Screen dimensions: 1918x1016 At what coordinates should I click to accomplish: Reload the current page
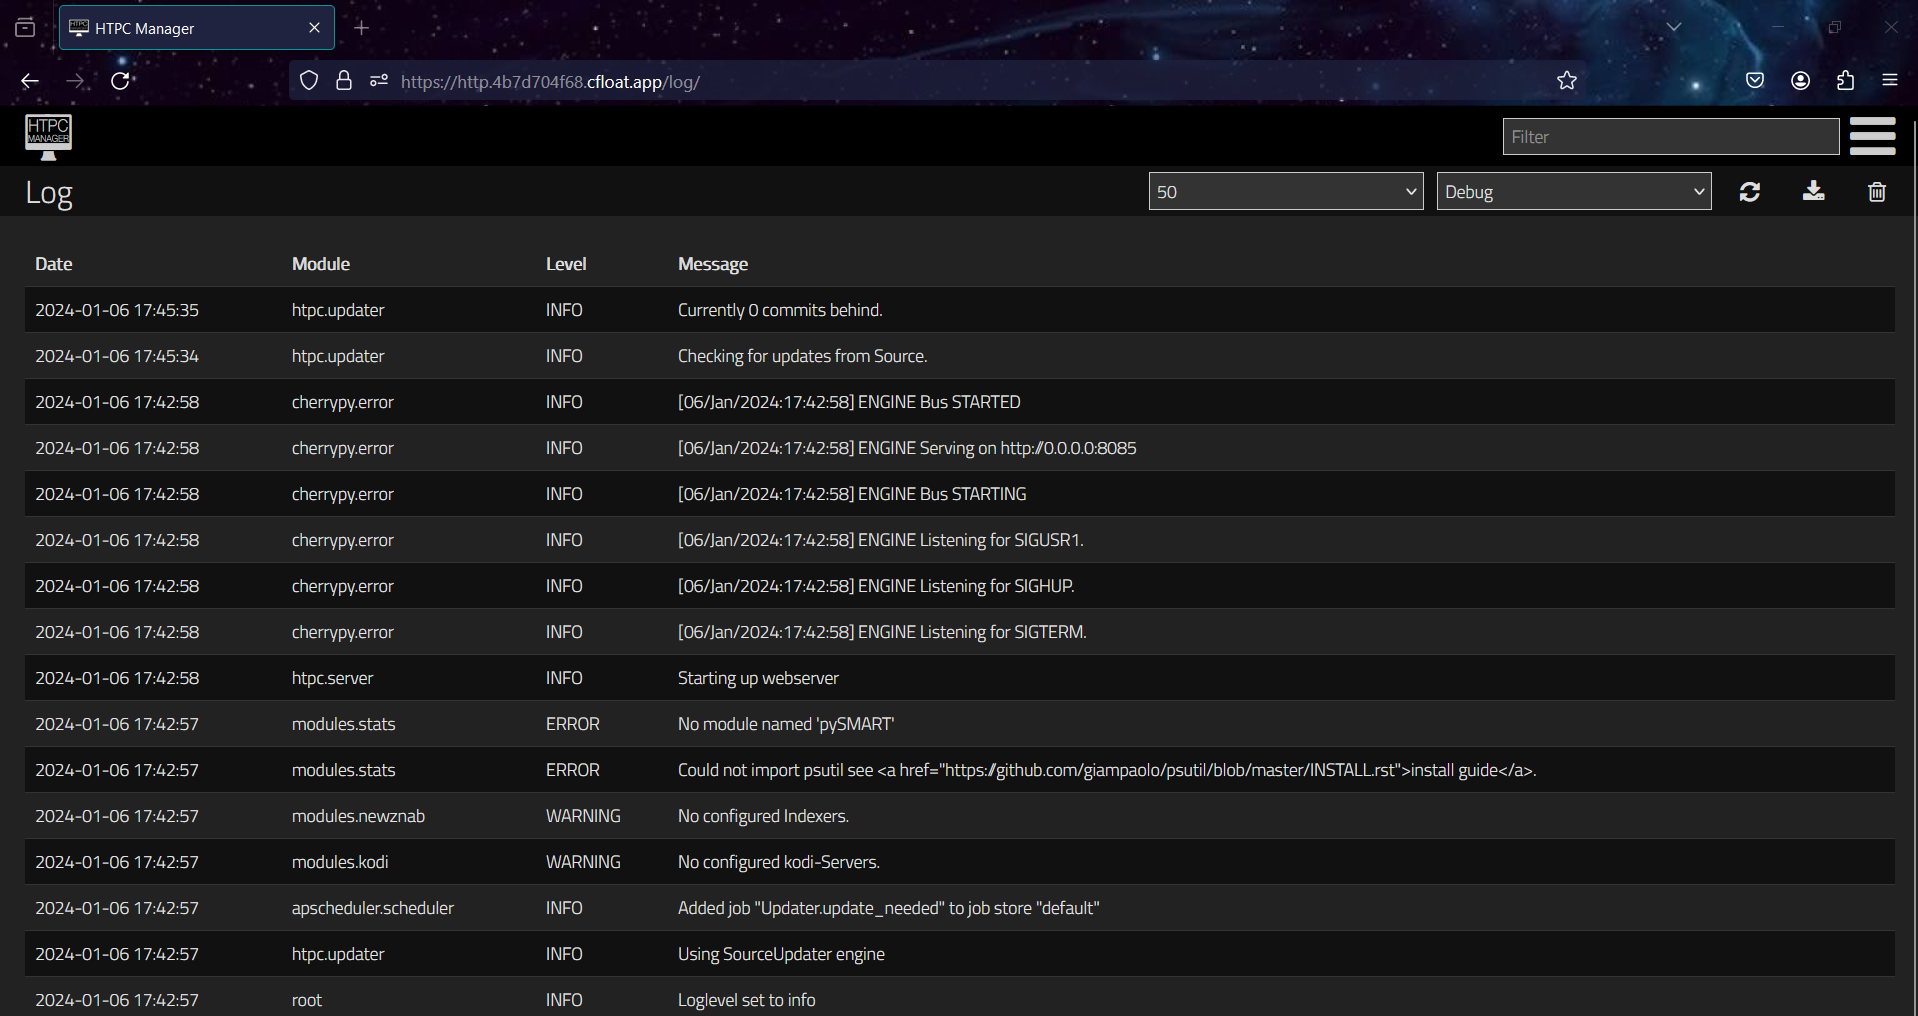120,81
